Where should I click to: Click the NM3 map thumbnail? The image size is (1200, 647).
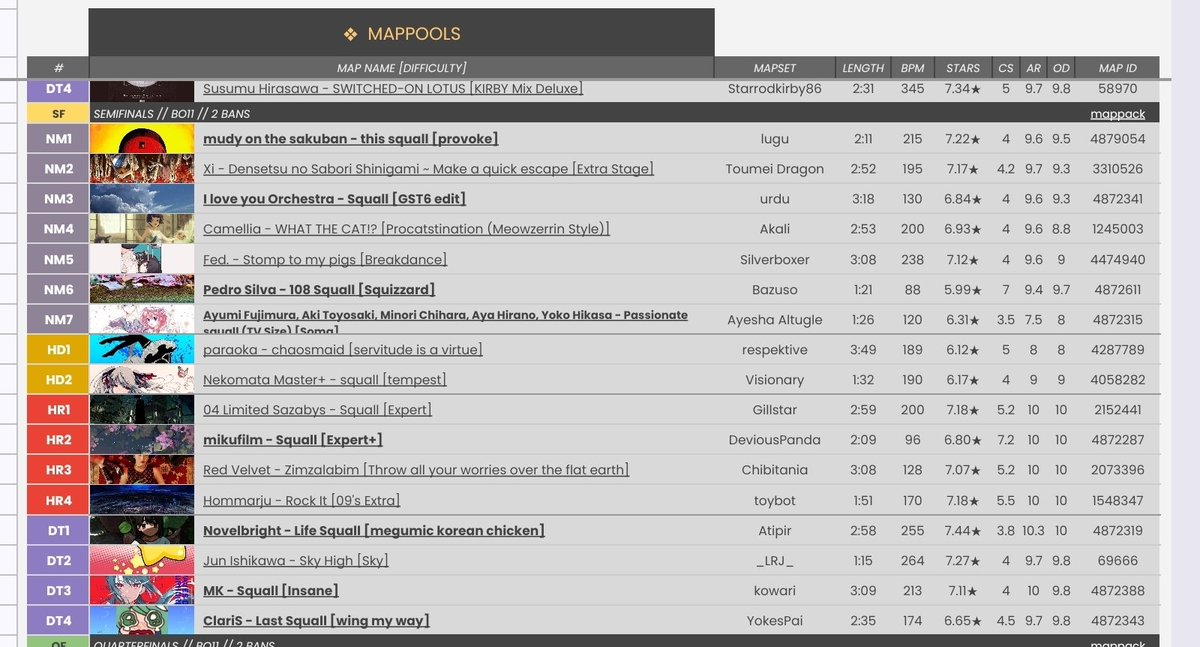(x=142, y=199)
